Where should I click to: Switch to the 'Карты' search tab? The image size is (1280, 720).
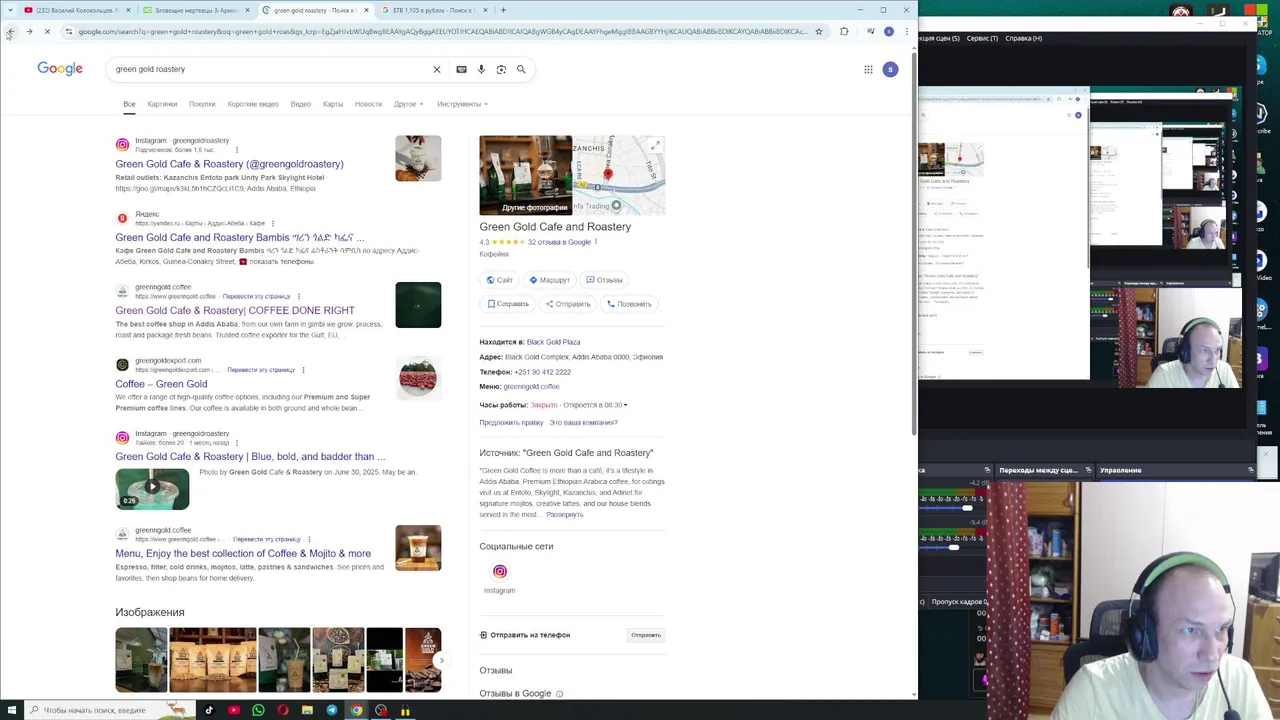[333, 104]
